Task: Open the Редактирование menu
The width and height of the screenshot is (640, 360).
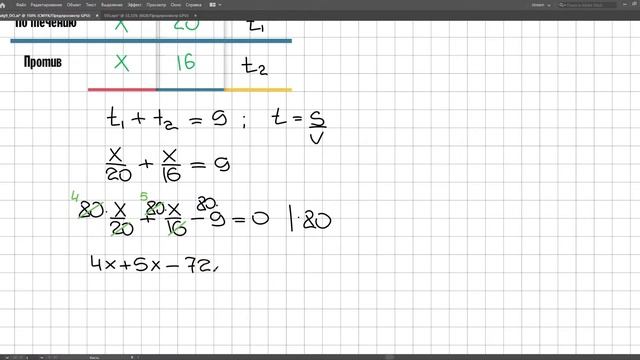Action: [x=46, y=5]
